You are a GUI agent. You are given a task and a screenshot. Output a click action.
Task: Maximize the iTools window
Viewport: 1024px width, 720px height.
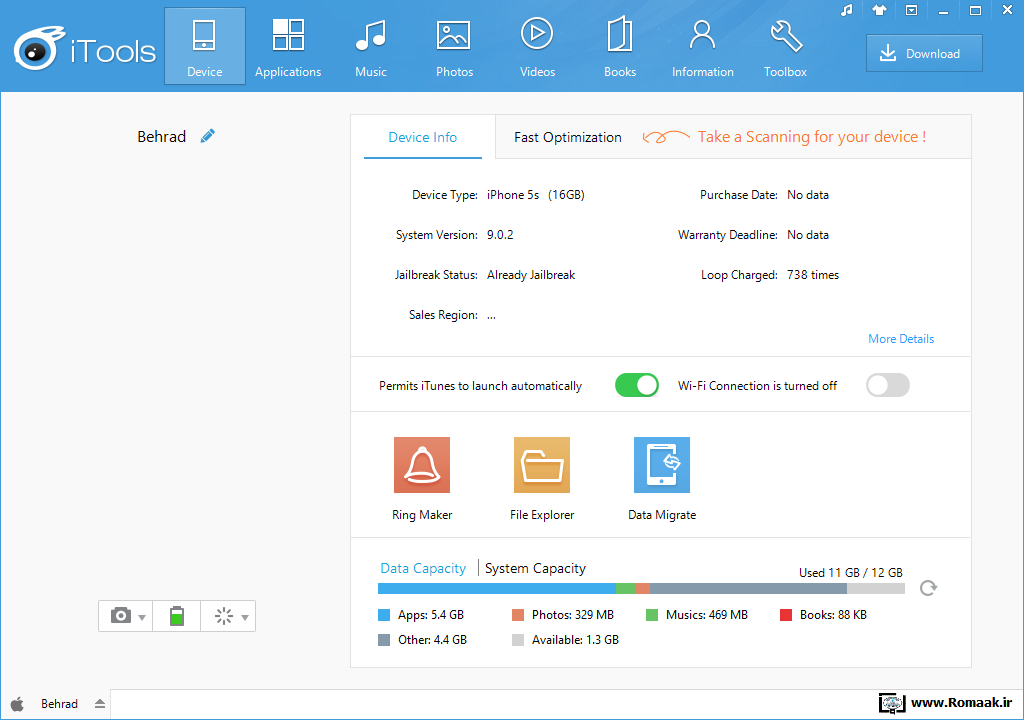975,10
